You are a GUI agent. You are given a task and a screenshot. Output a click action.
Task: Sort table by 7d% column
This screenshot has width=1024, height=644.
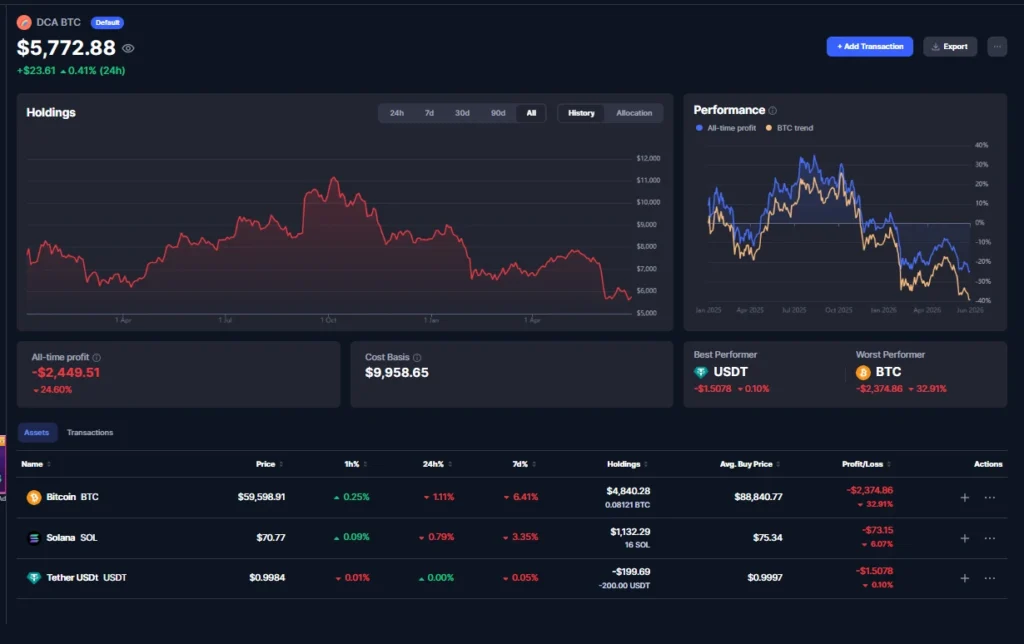[x=524, y=464]
